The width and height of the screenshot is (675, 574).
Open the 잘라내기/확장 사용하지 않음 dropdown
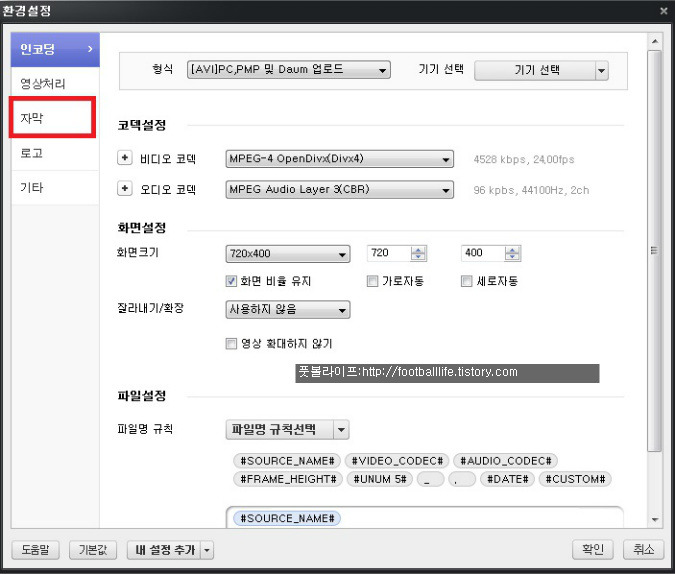click(x=288, y=310)
